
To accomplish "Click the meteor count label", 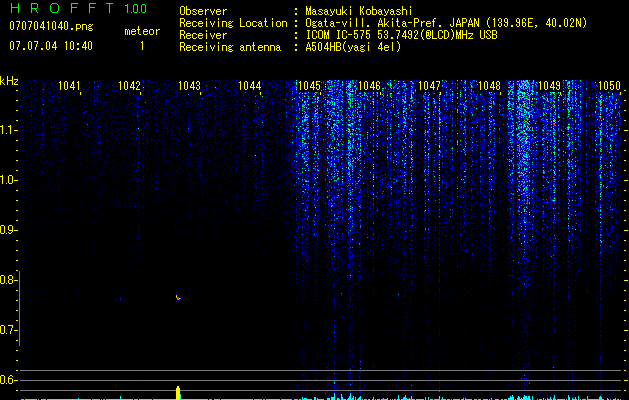I will (142, 31).
